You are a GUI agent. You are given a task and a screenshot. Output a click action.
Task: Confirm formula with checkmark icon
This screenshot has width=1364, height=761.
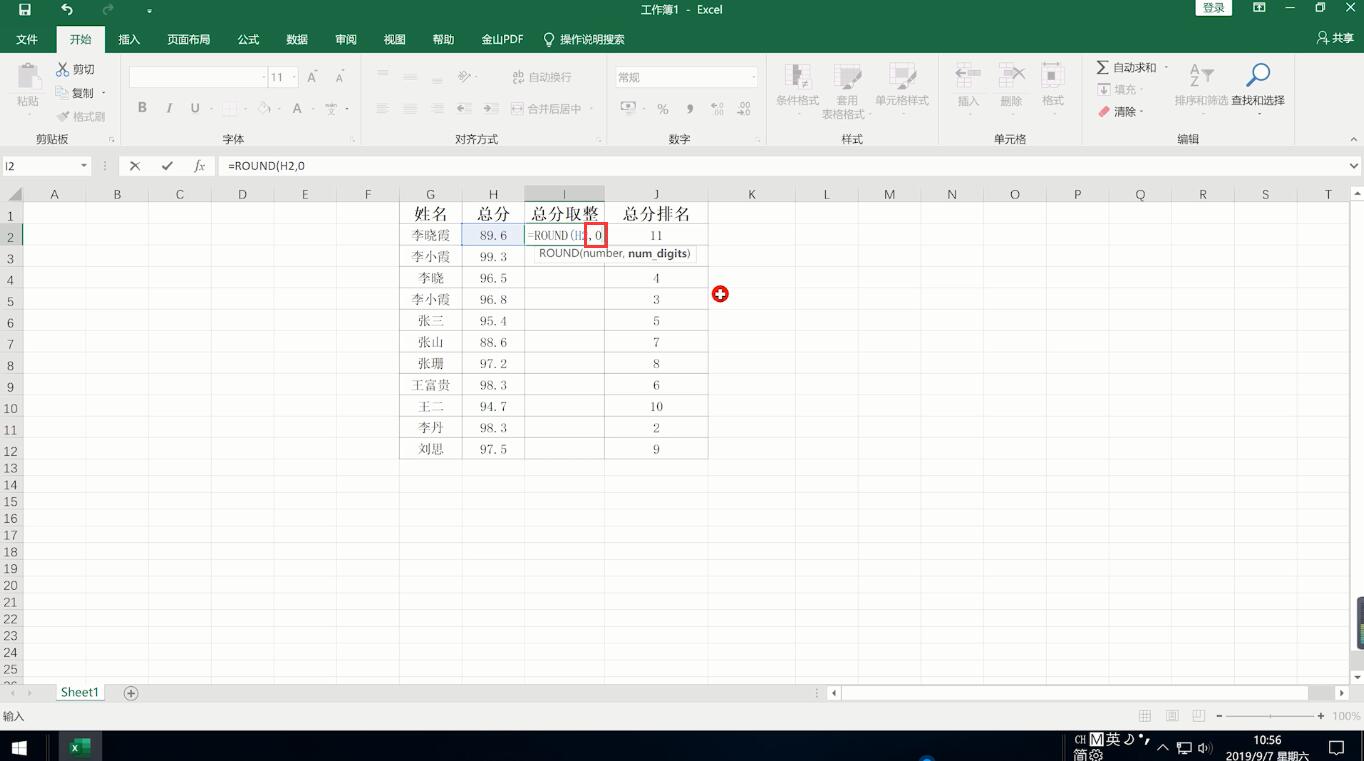click(x=167, y=166)
